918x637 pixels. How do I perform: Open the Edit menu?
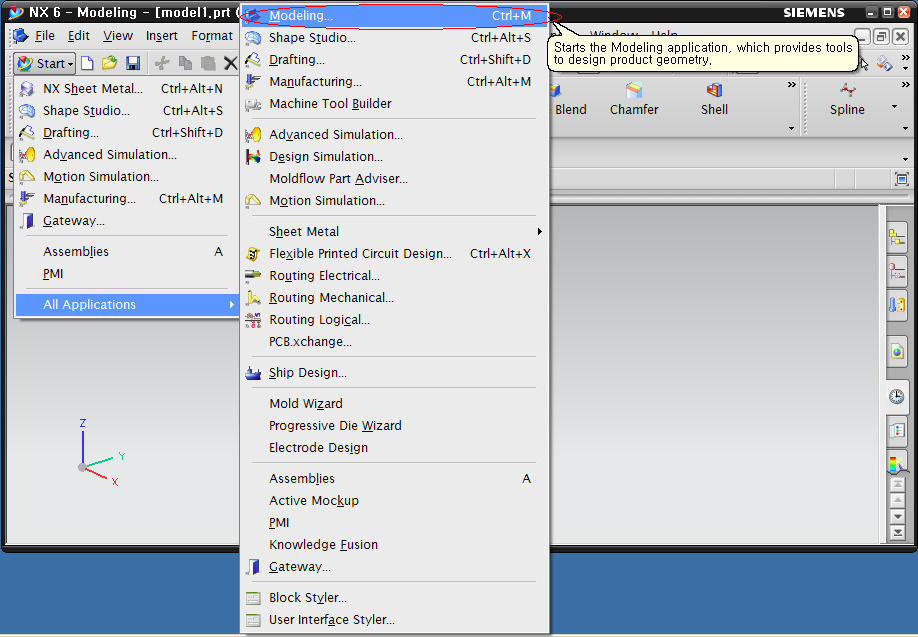coord(78,36)
